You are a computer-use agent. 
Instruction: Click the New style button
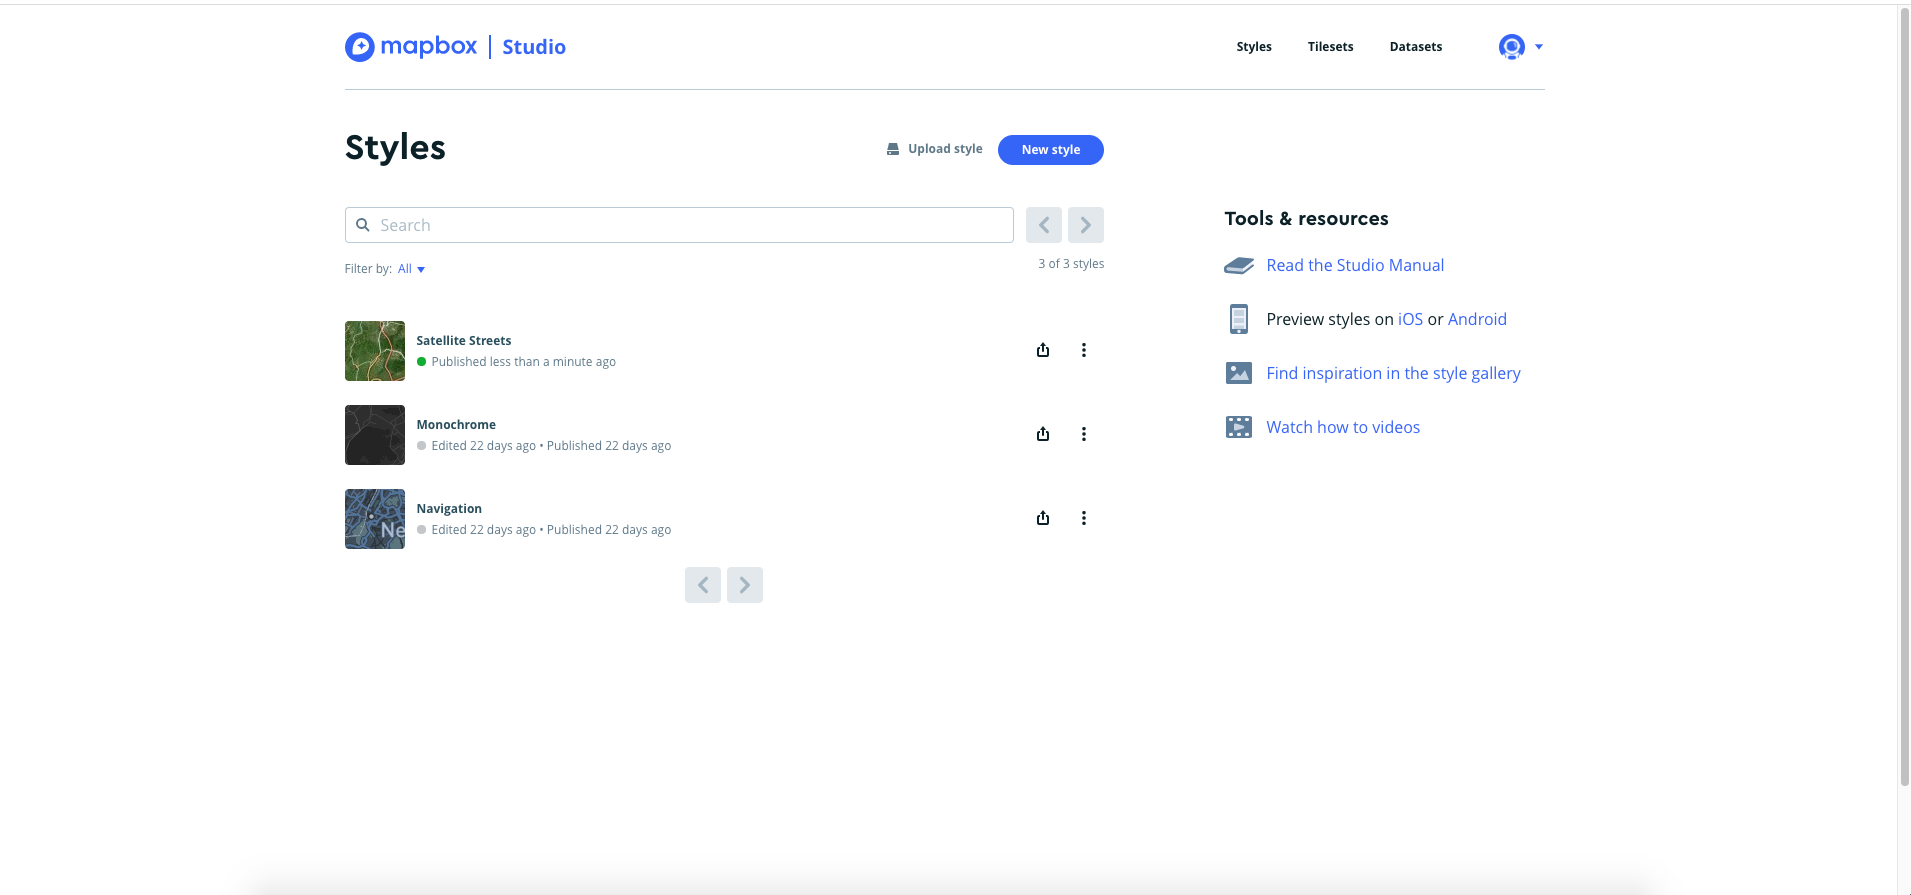coord(1050,150)
